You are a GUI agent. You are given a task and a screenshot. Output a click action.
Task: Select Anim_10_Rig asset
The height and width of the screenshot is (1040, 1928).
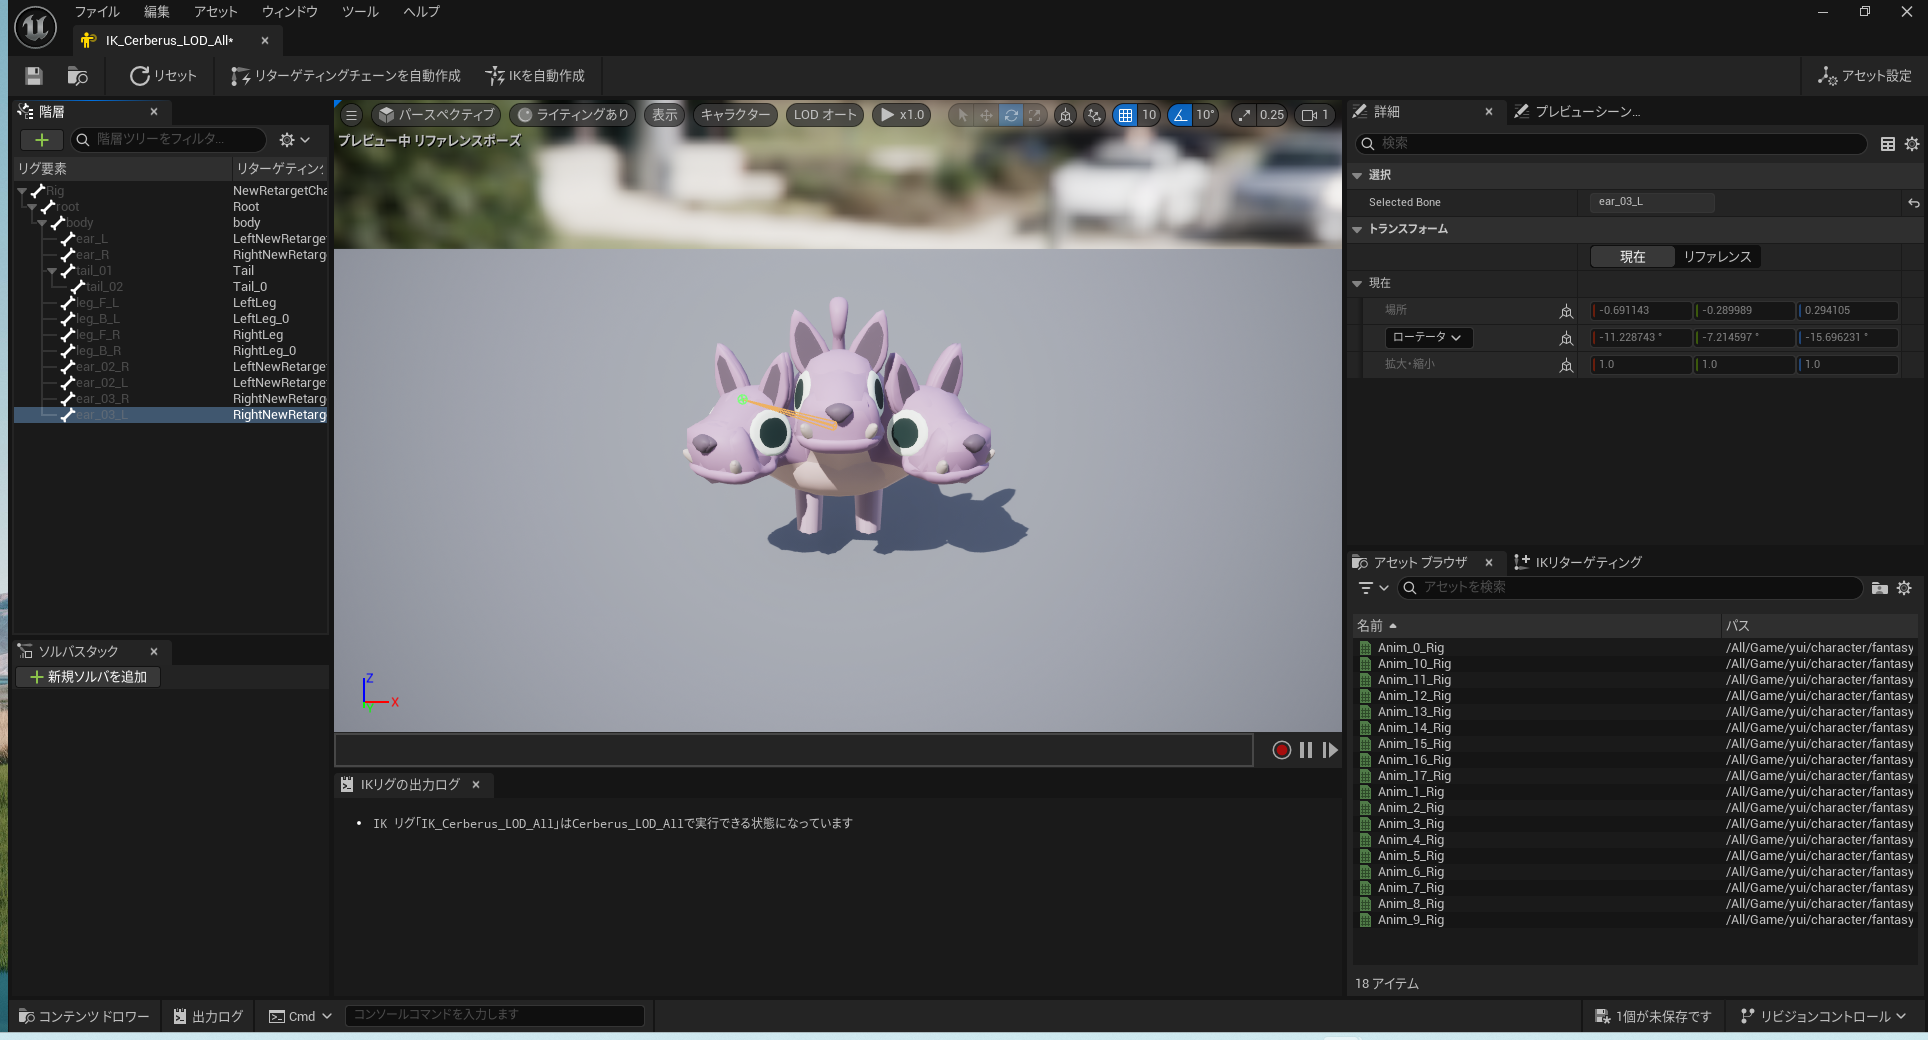1414,664
